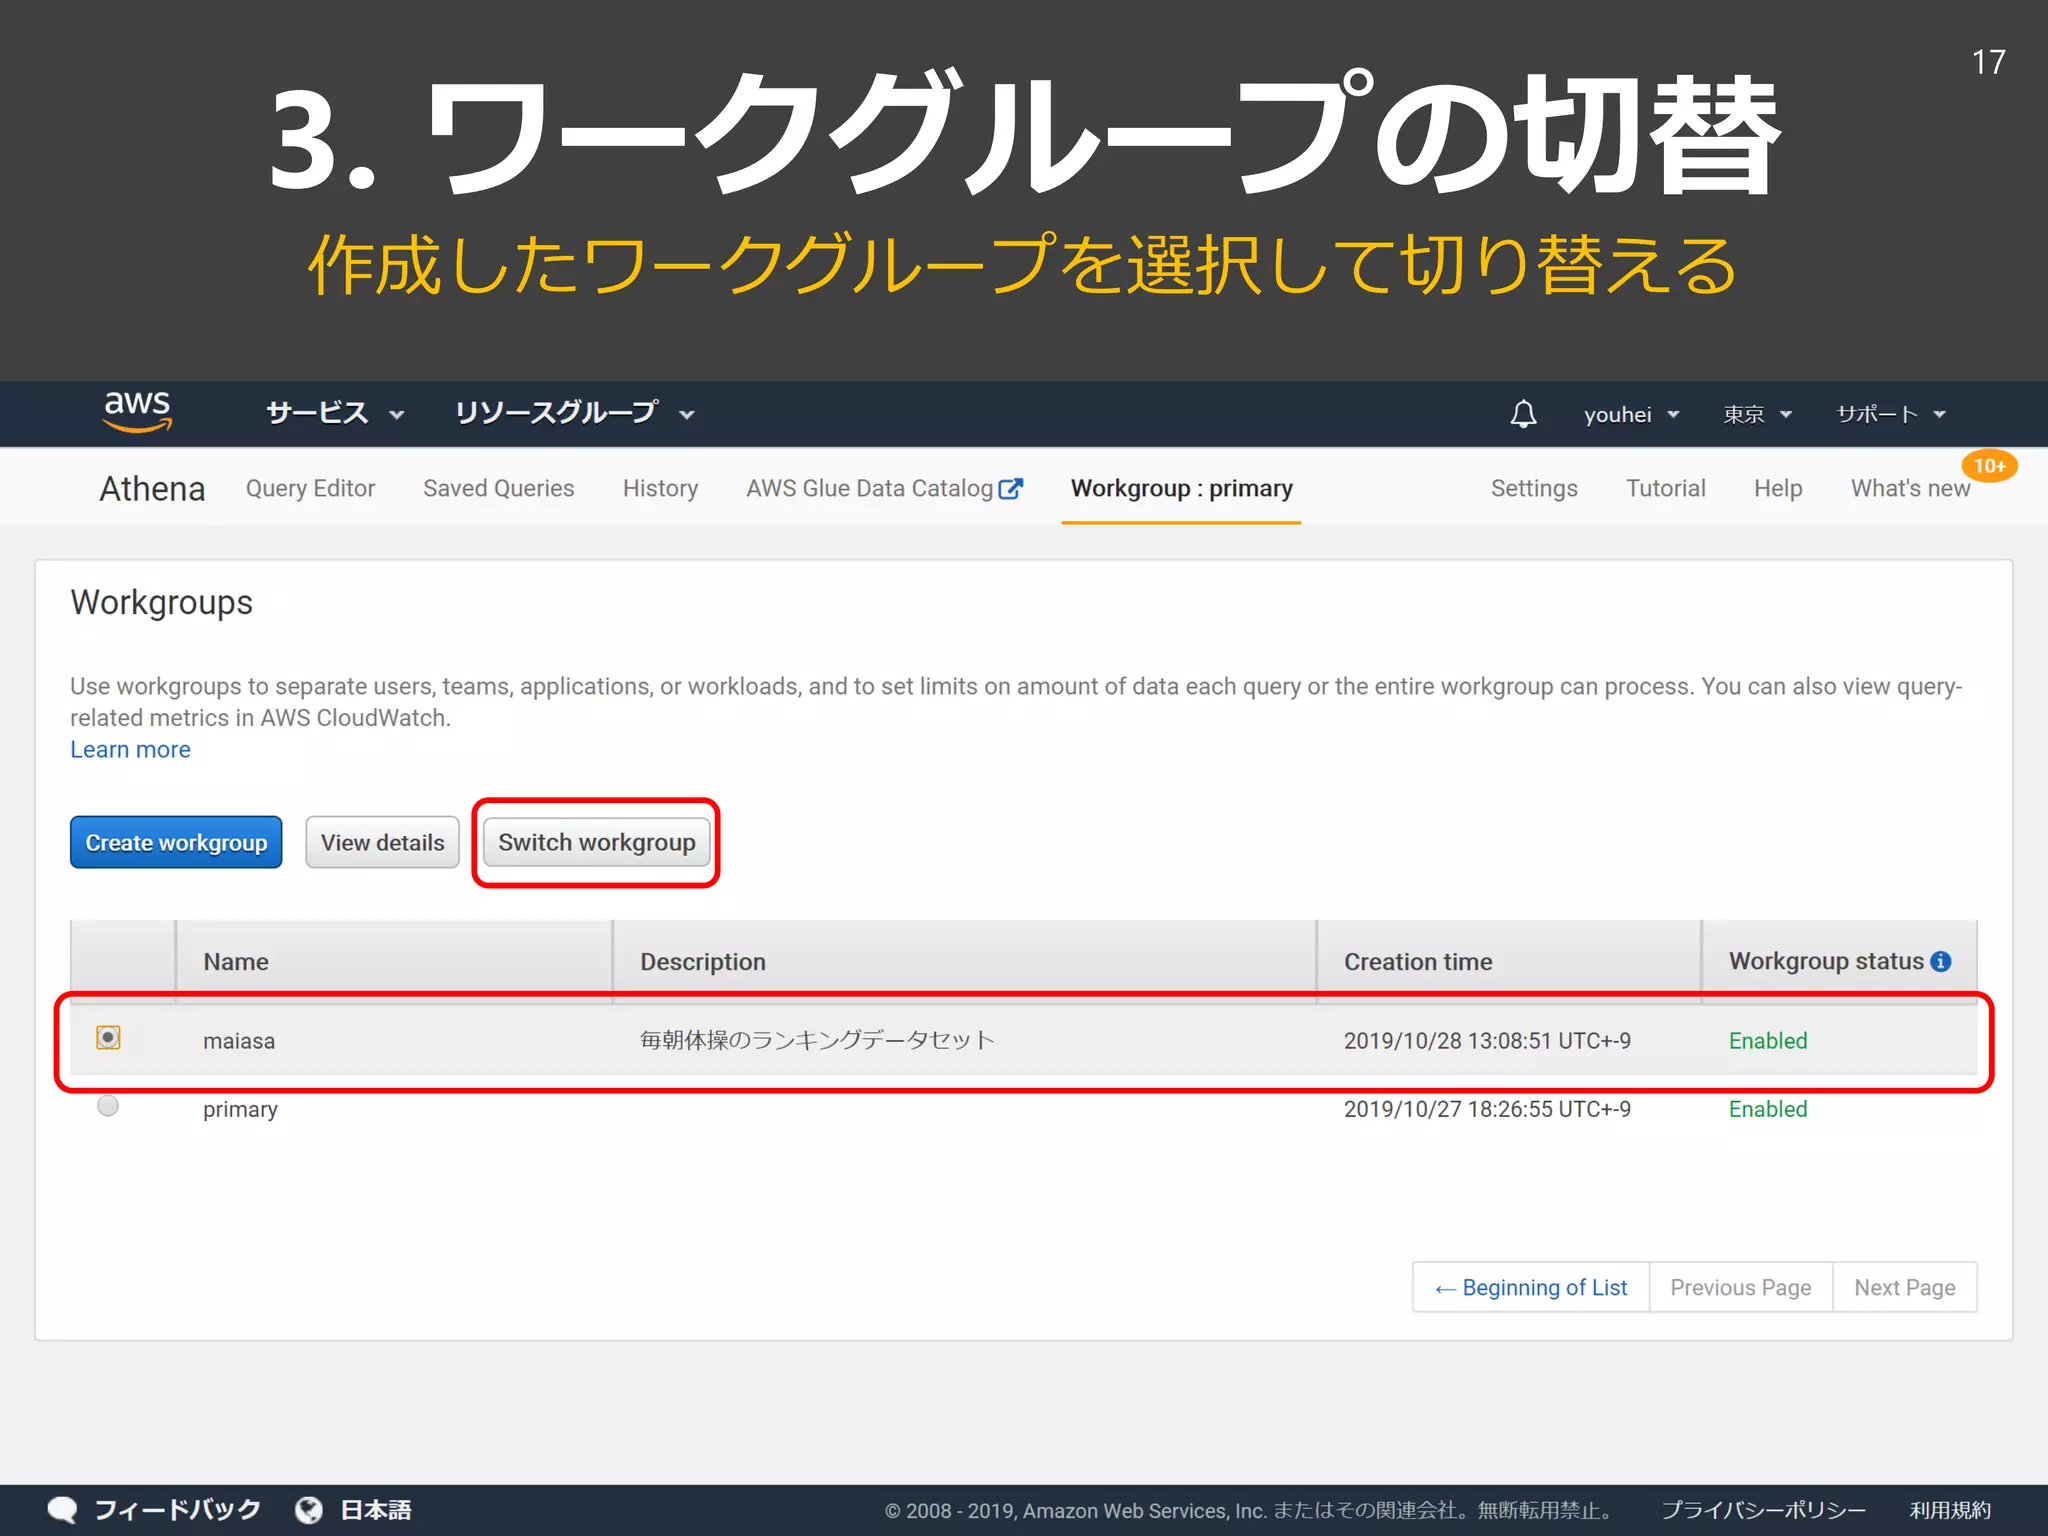
Task: Open the サポート support dropdown
Action: pyautogui.click(x=1890, y=414)
